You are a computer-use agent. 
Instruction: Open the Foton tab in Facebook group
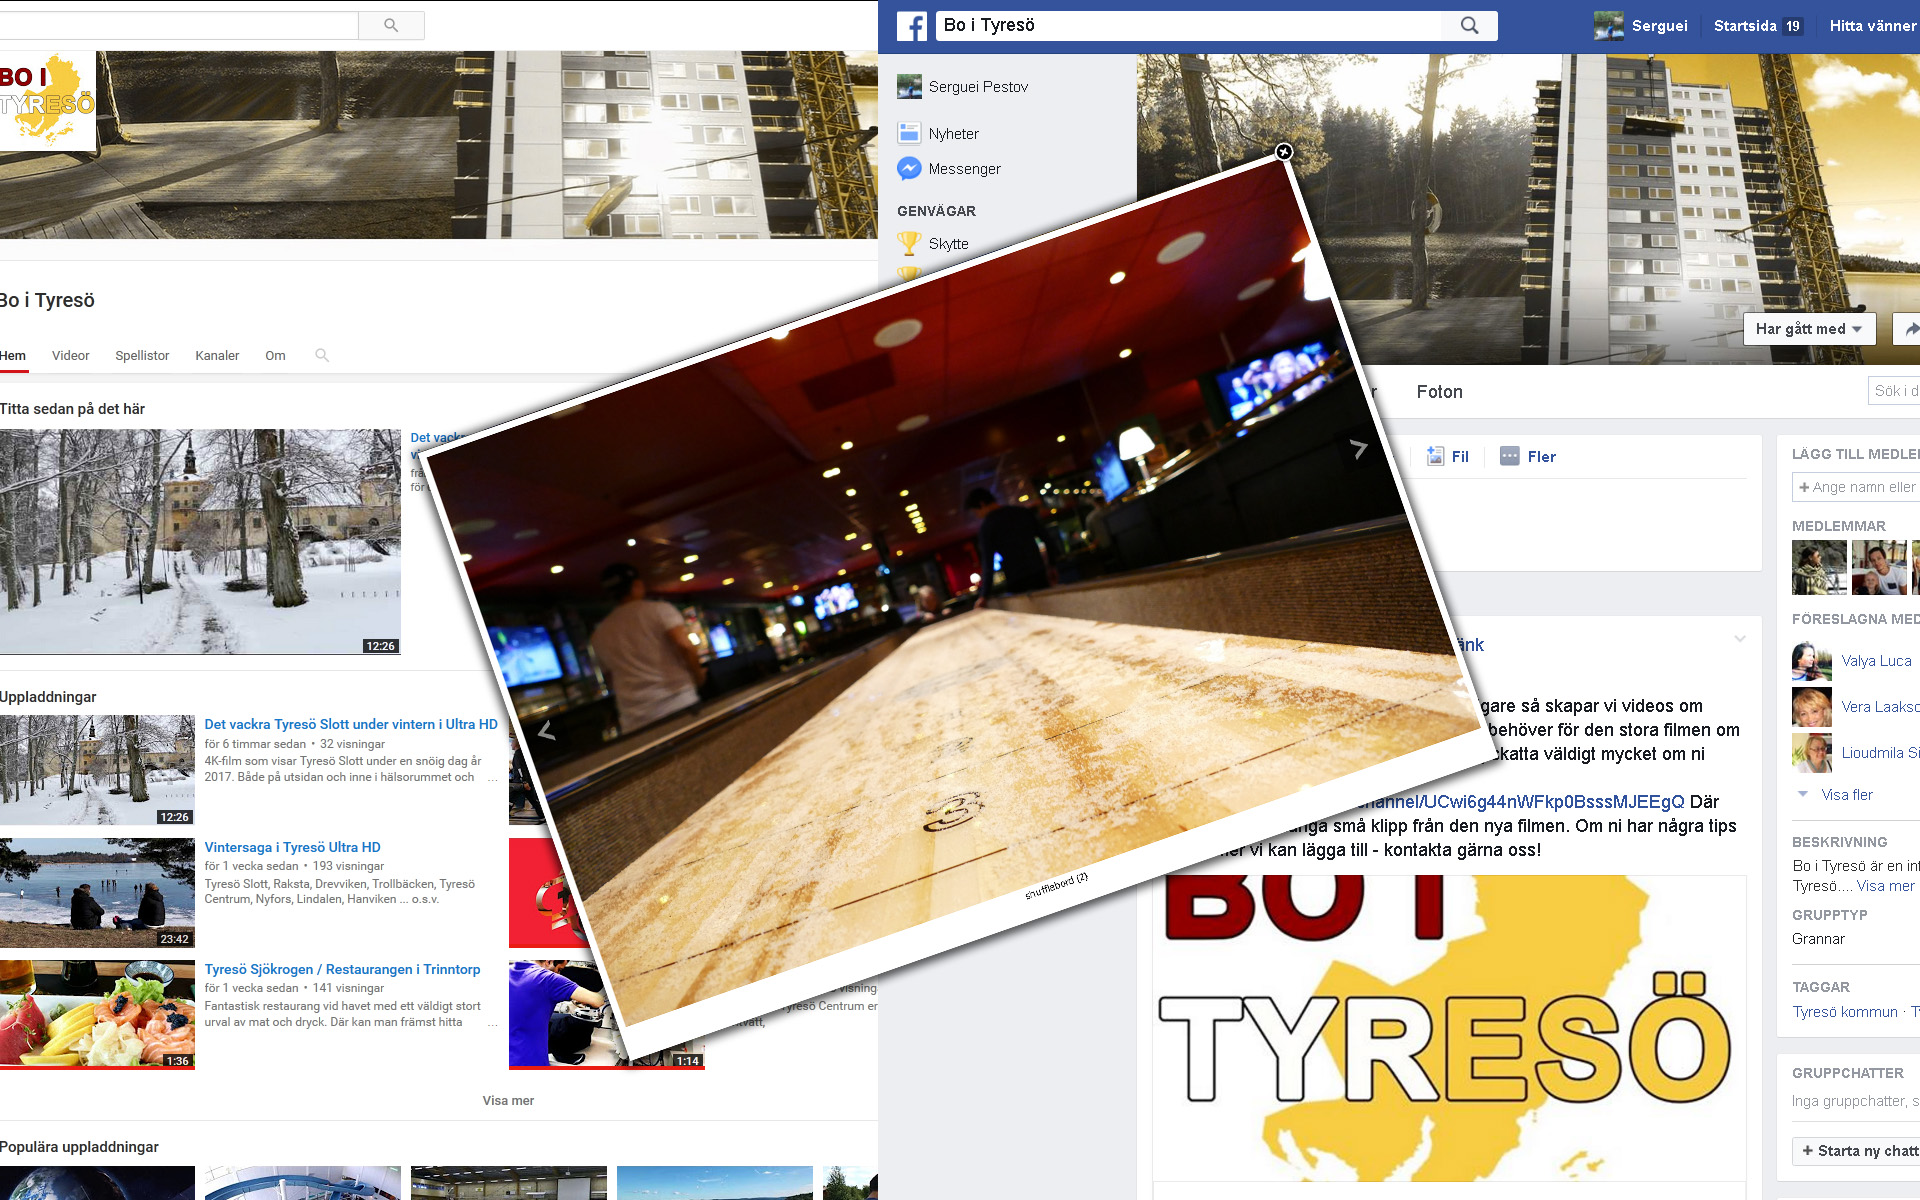[x=1439, y=392]
